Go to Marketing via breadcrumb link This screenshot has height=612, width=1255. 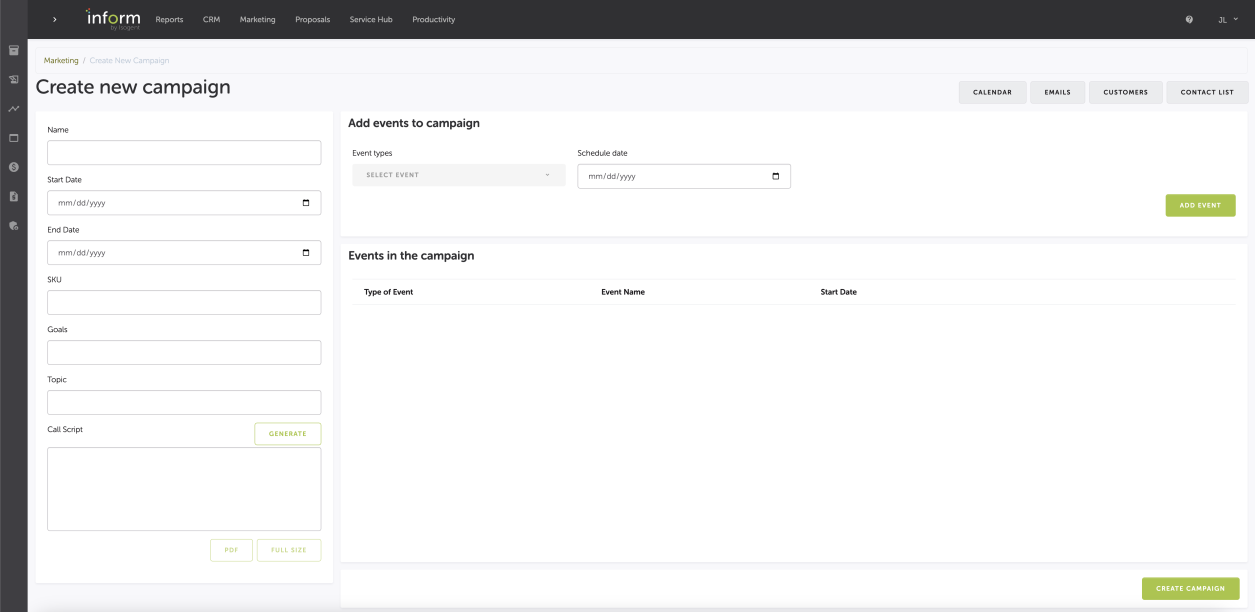pos(61,60)
